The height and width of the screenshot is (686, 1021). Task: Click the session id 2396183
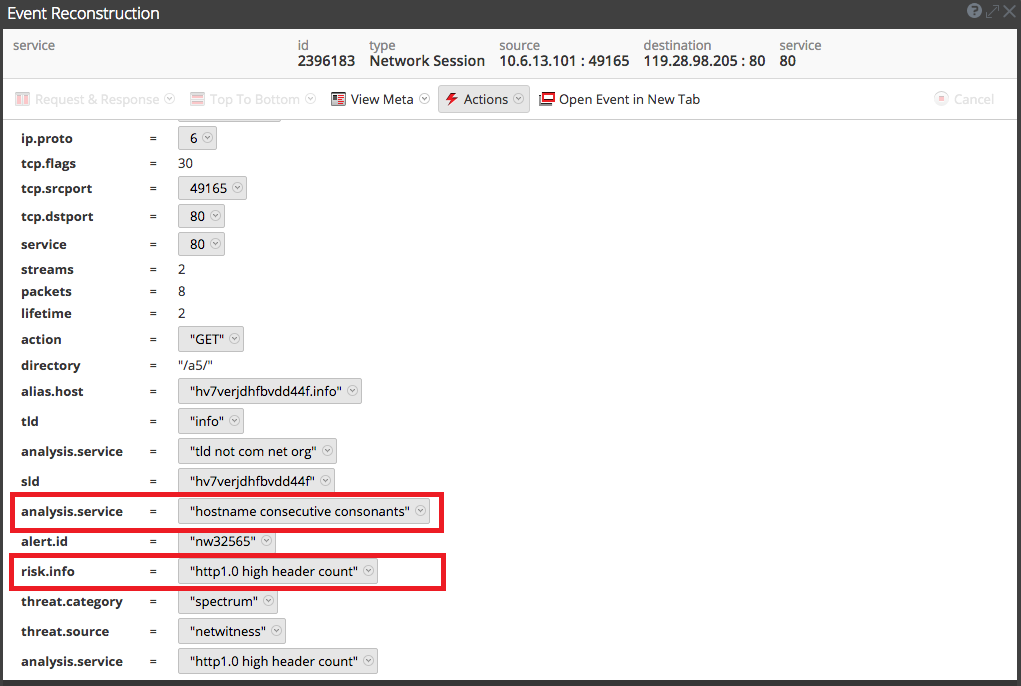(x=326, y=61)
